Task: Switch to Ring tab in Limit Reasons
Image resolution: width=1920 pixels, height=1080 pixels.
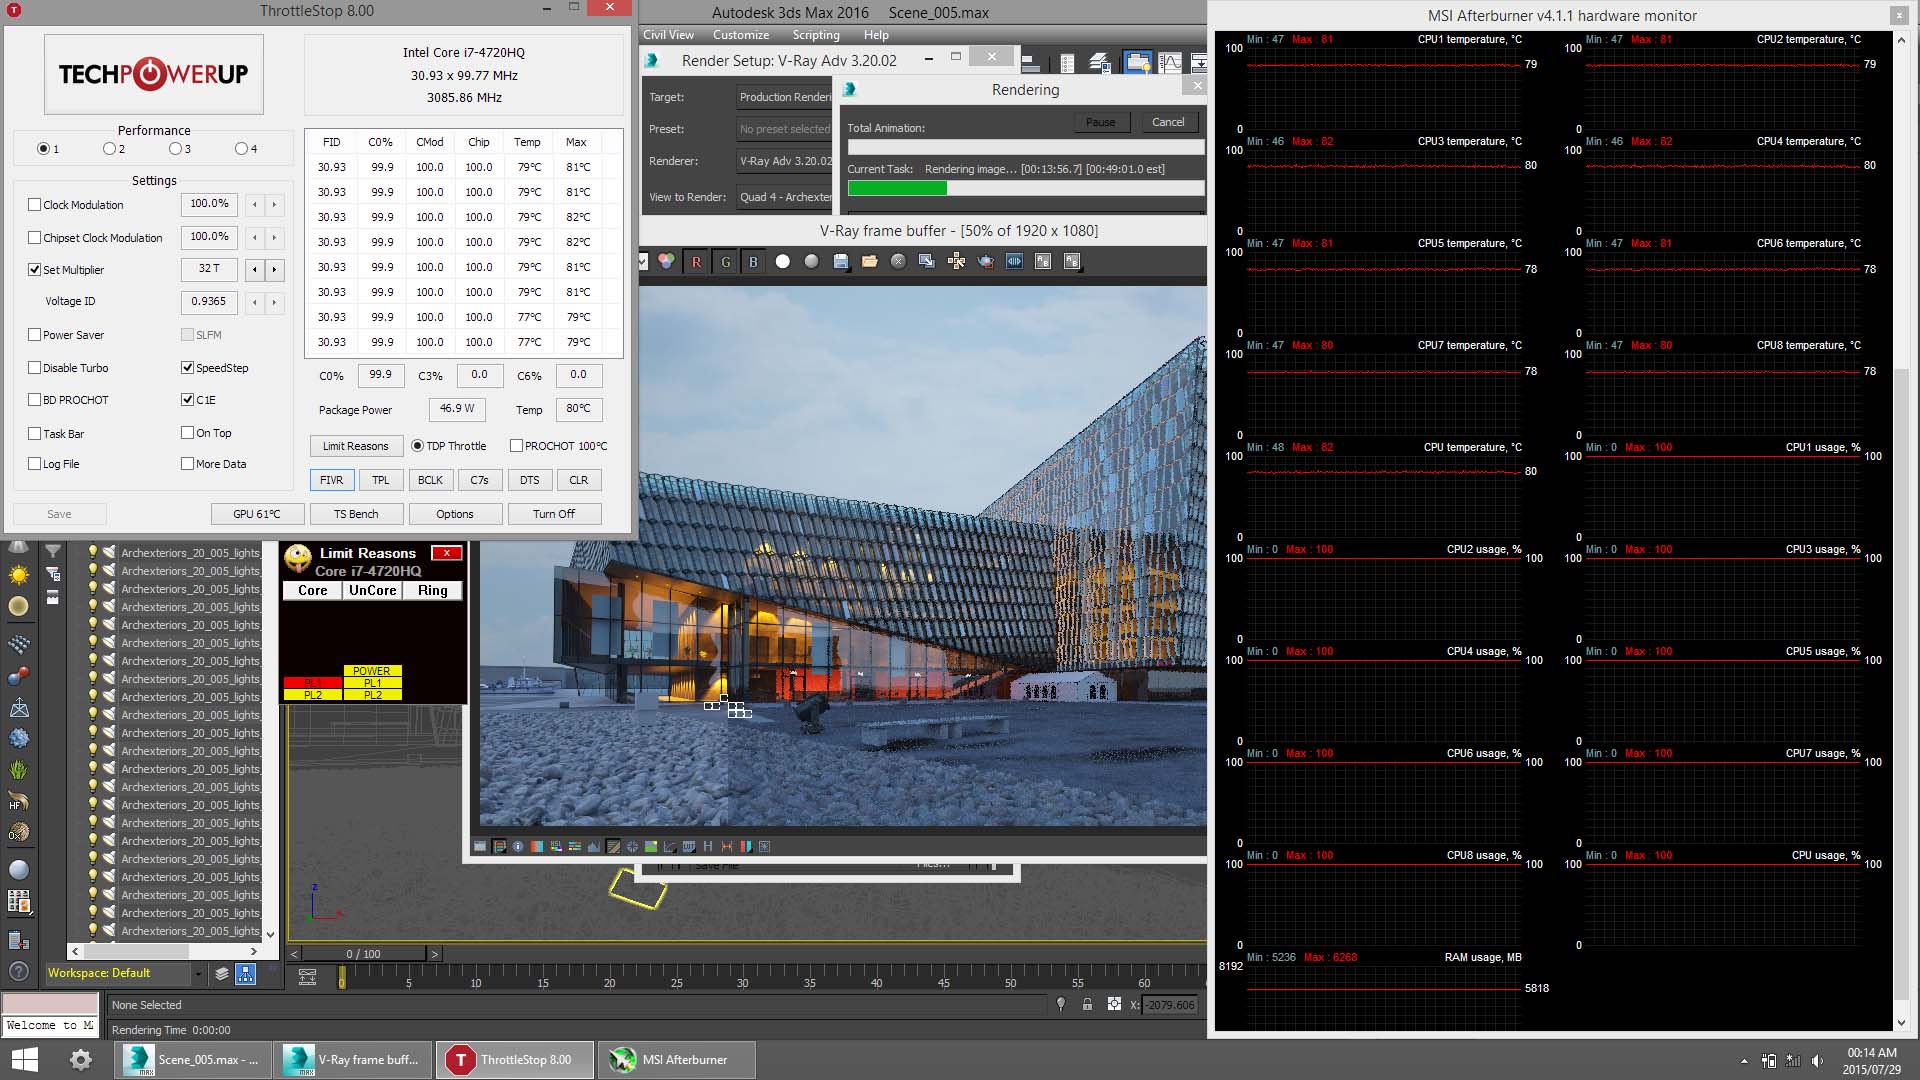Action: pos(432,591)
